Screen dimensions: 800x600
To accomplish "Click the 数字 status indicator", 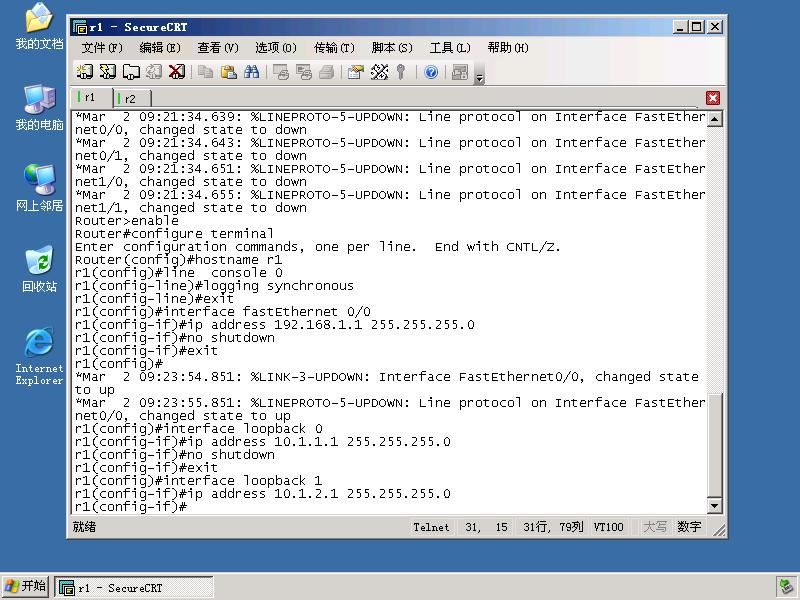I will pyautogui.click(x=689, y=527).
